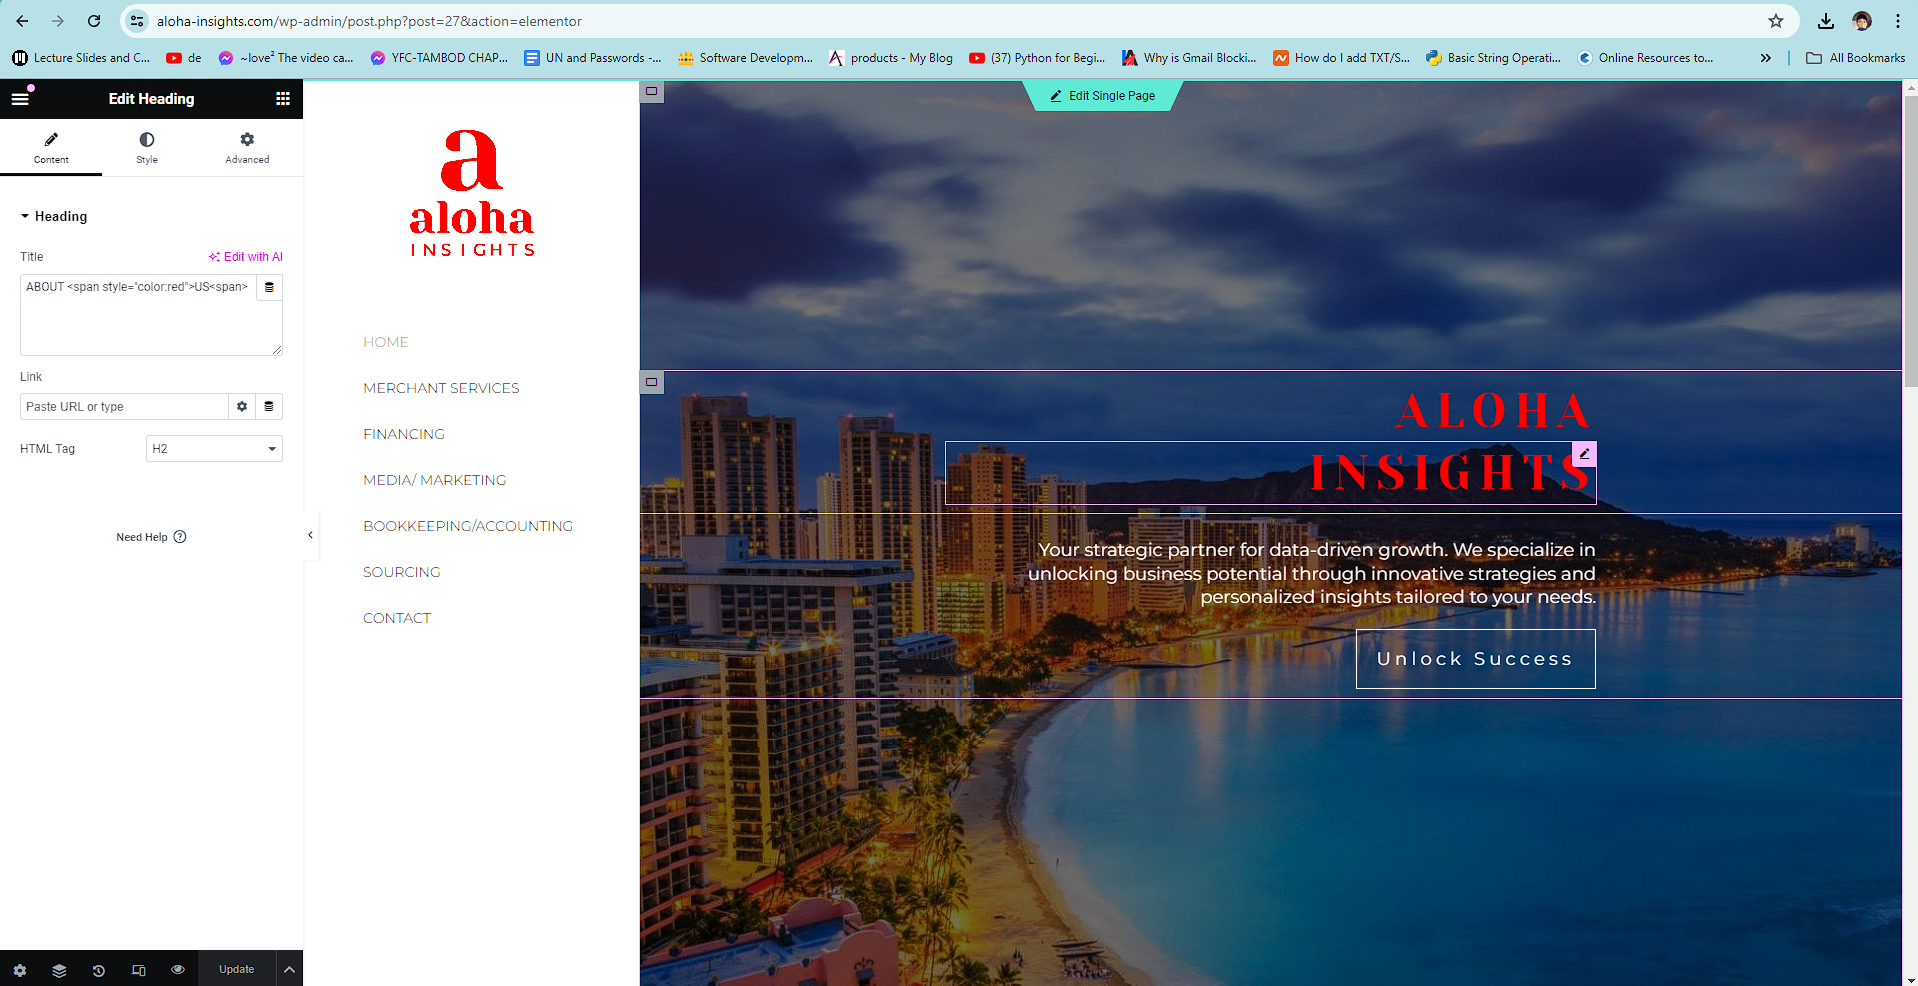Open the Navigator layers icon

(x=59, y=970)
